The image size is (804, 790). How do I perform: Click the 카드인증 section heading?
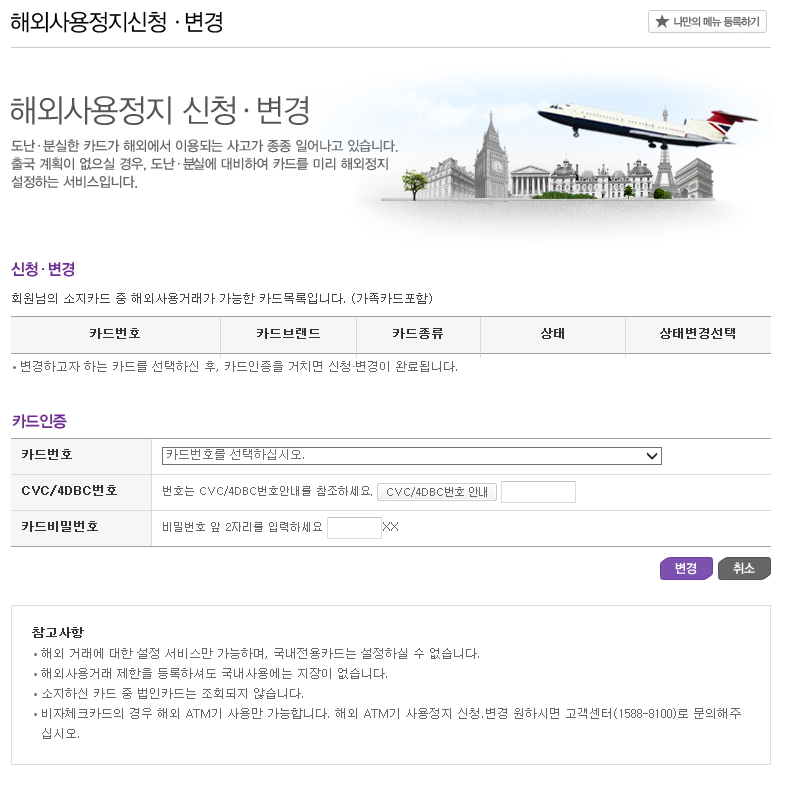[x=39, y=421]
